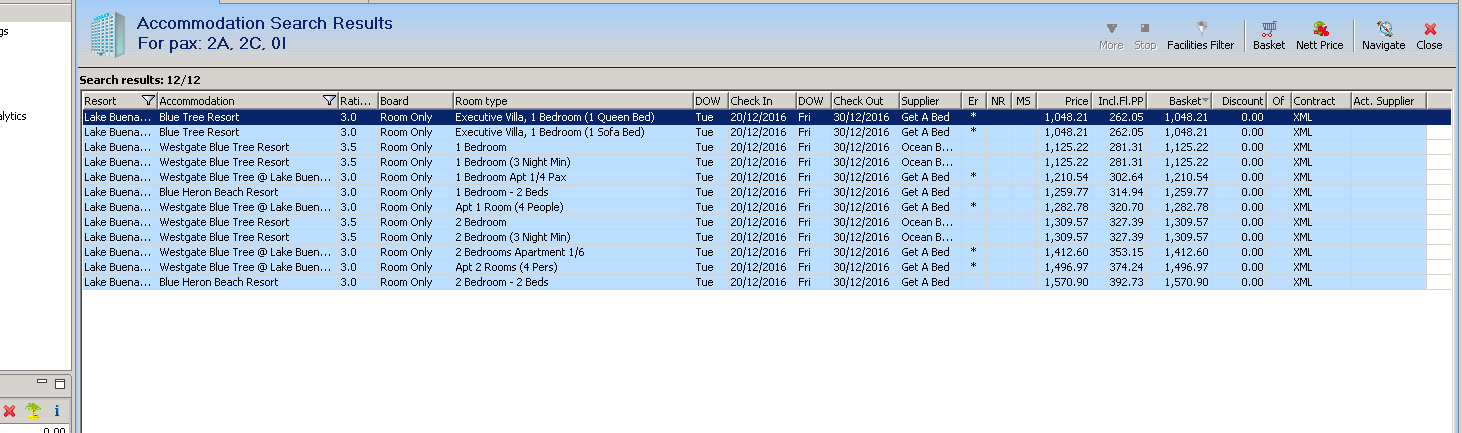Image resolution: width=1462 pixels, height=433 pixels.
Task: Click the 320.70 Incl.Fl.PP value
Action: (x=1128, y=207)
